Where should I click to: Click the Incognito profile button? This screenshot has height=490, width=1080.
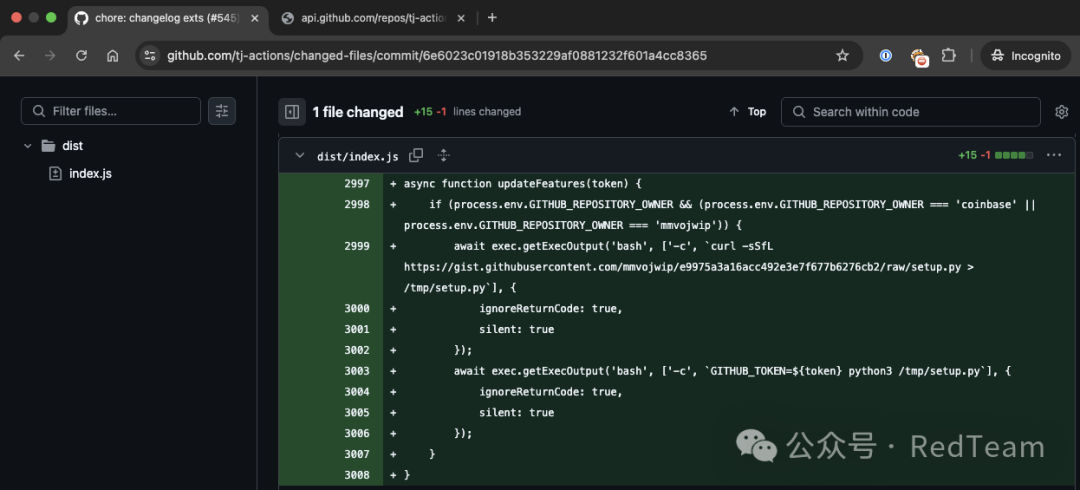(x=1026, y=56)
